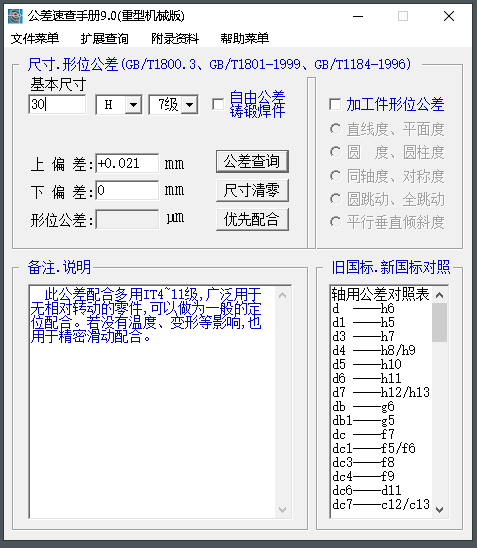
Task: Click the app icon in the title bar
Action: [15, 16]
